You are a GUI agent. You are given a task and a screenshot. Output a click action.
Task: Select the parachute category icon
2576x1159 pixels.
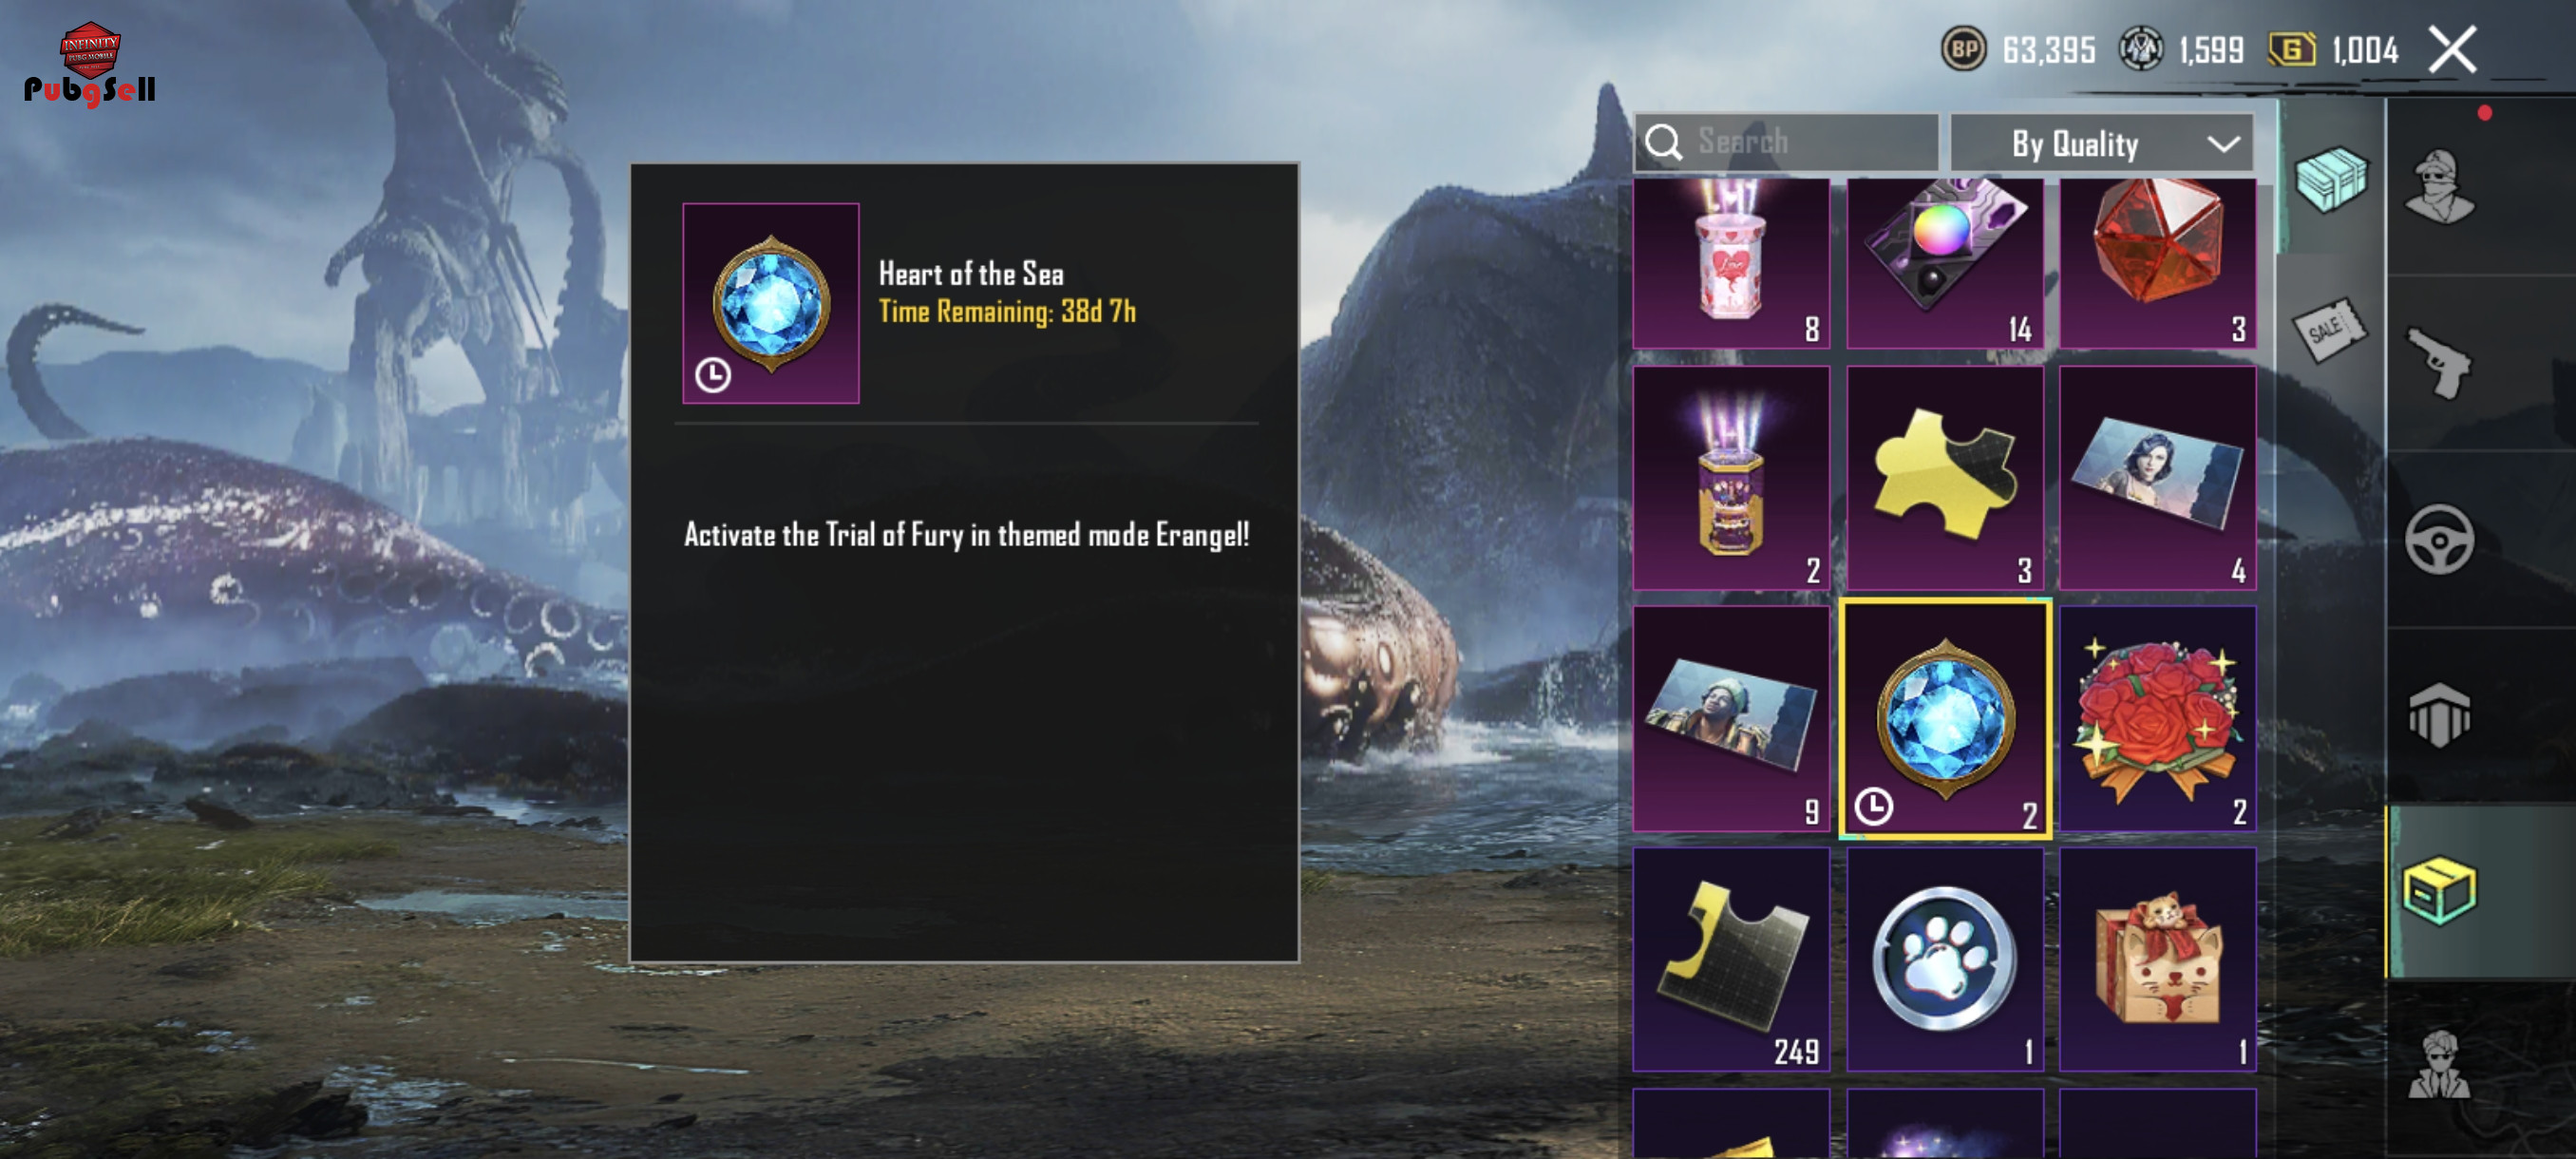pyautogui.click(x=2440, y=715)
